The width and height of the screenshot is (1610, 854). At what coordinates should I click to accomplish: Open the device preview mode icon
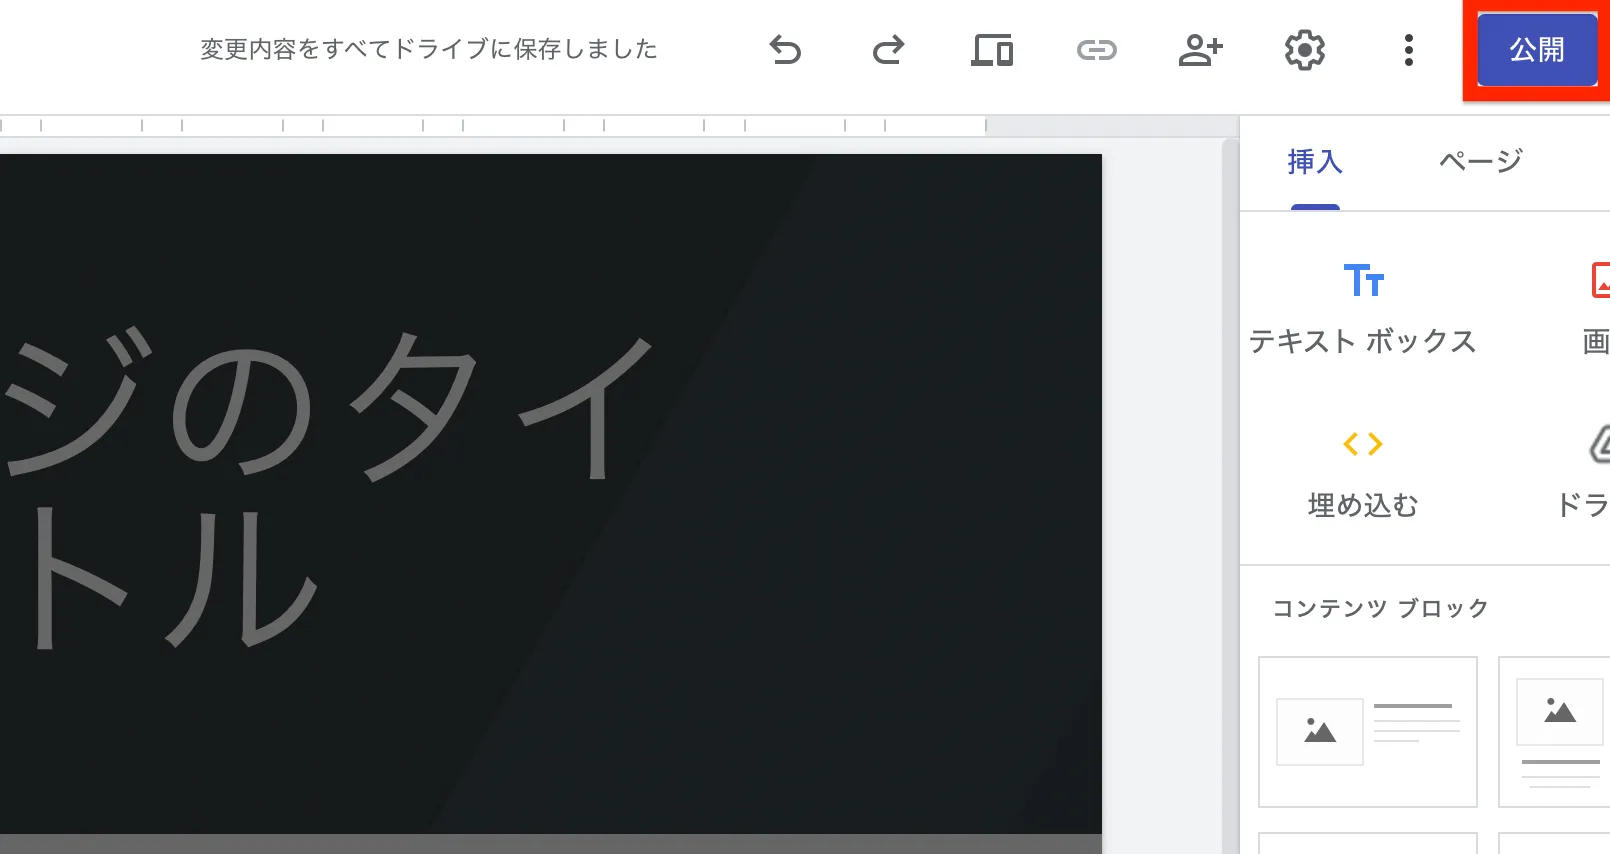992,49
